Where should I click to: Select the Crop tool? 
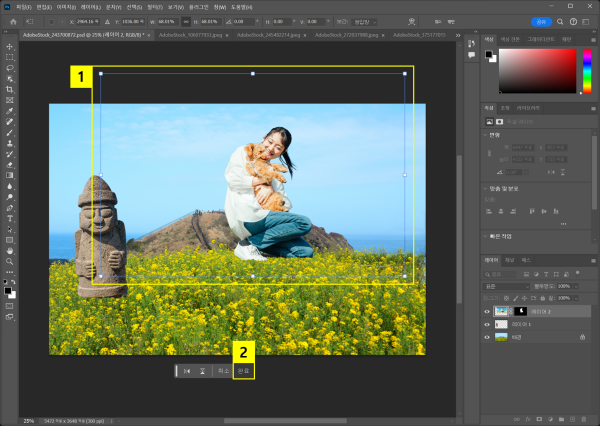pos(9,90)
